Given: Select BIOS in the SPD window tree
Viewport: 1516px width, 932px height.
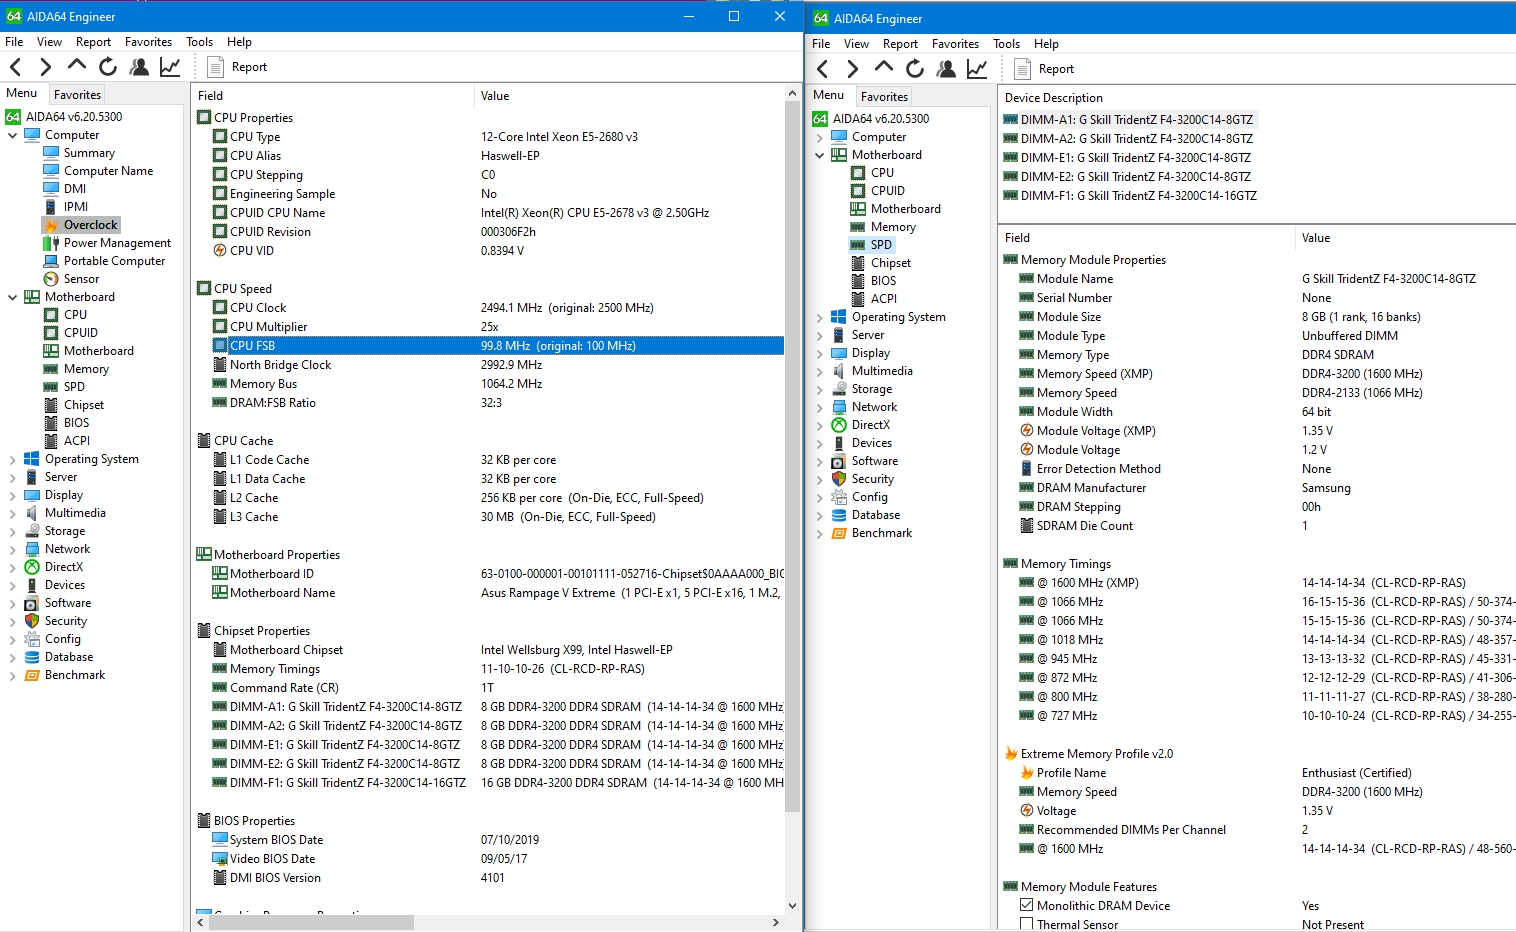Looking at the screenshot, I should tap(883, 281).
